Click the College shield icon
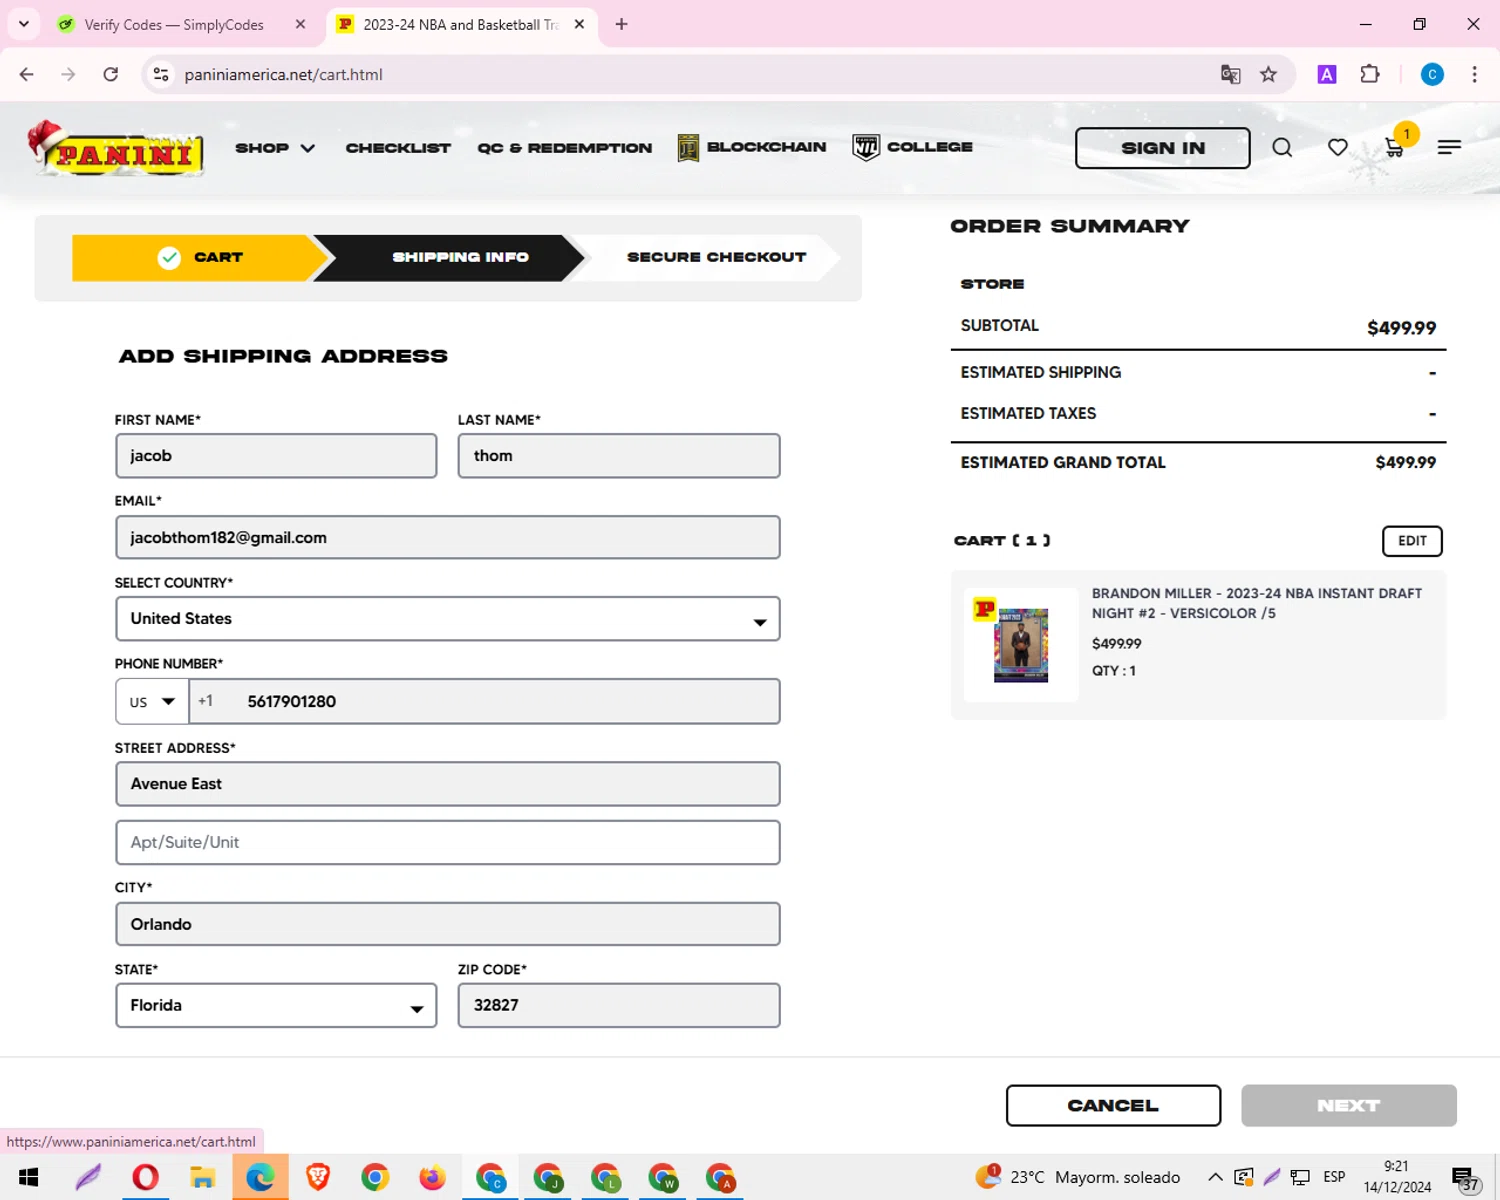 coord(866,147)
